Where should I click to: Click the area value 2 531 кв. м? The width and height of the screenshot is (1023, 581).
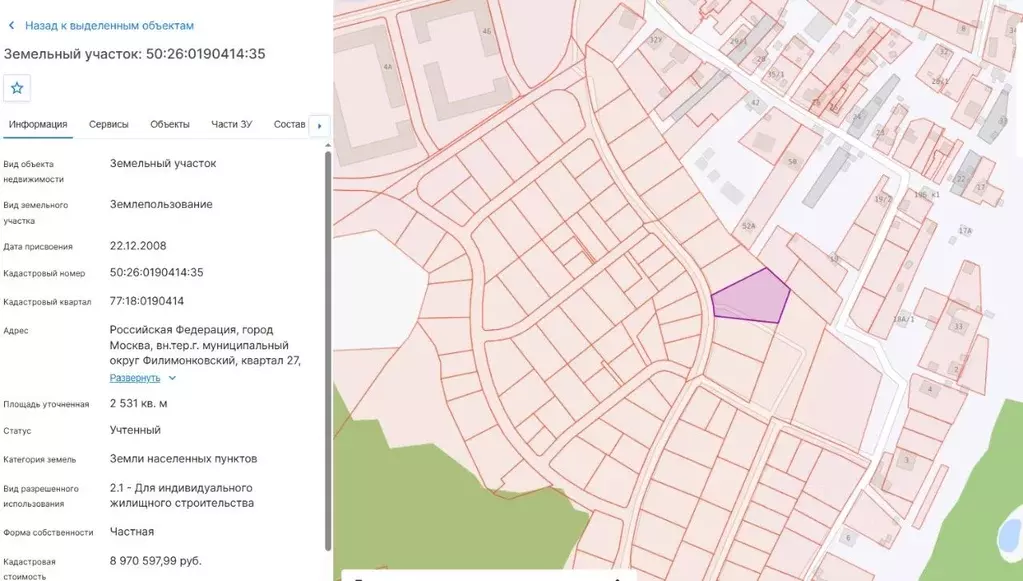click(x=138, y=404)
